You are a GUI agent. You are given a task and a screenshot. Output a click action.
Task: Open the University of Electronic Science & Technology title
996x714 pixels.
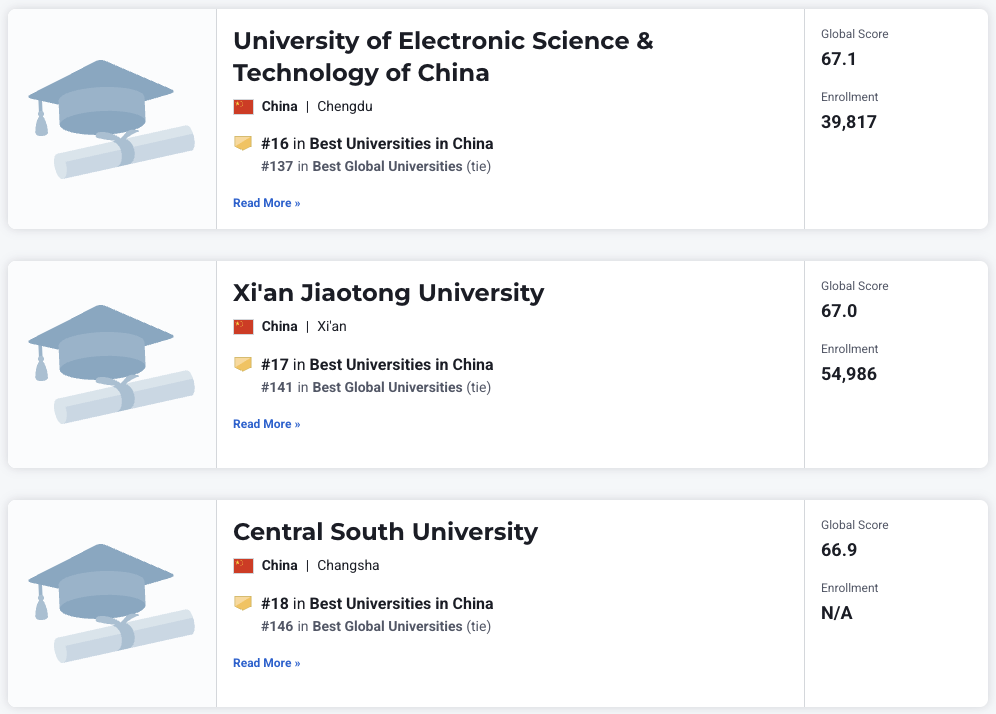click(443, 57)
